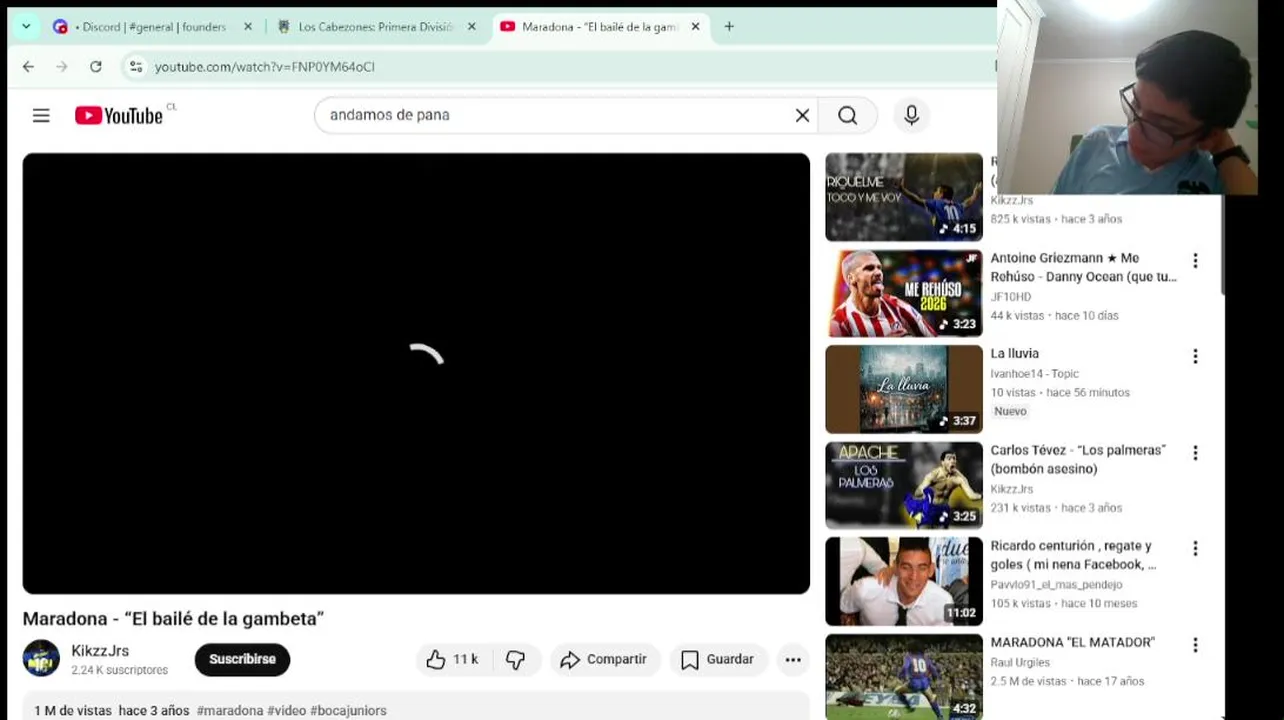View site information icon in address bar
This screenshot has height=720, width=1284.
(x=136, y=67)
